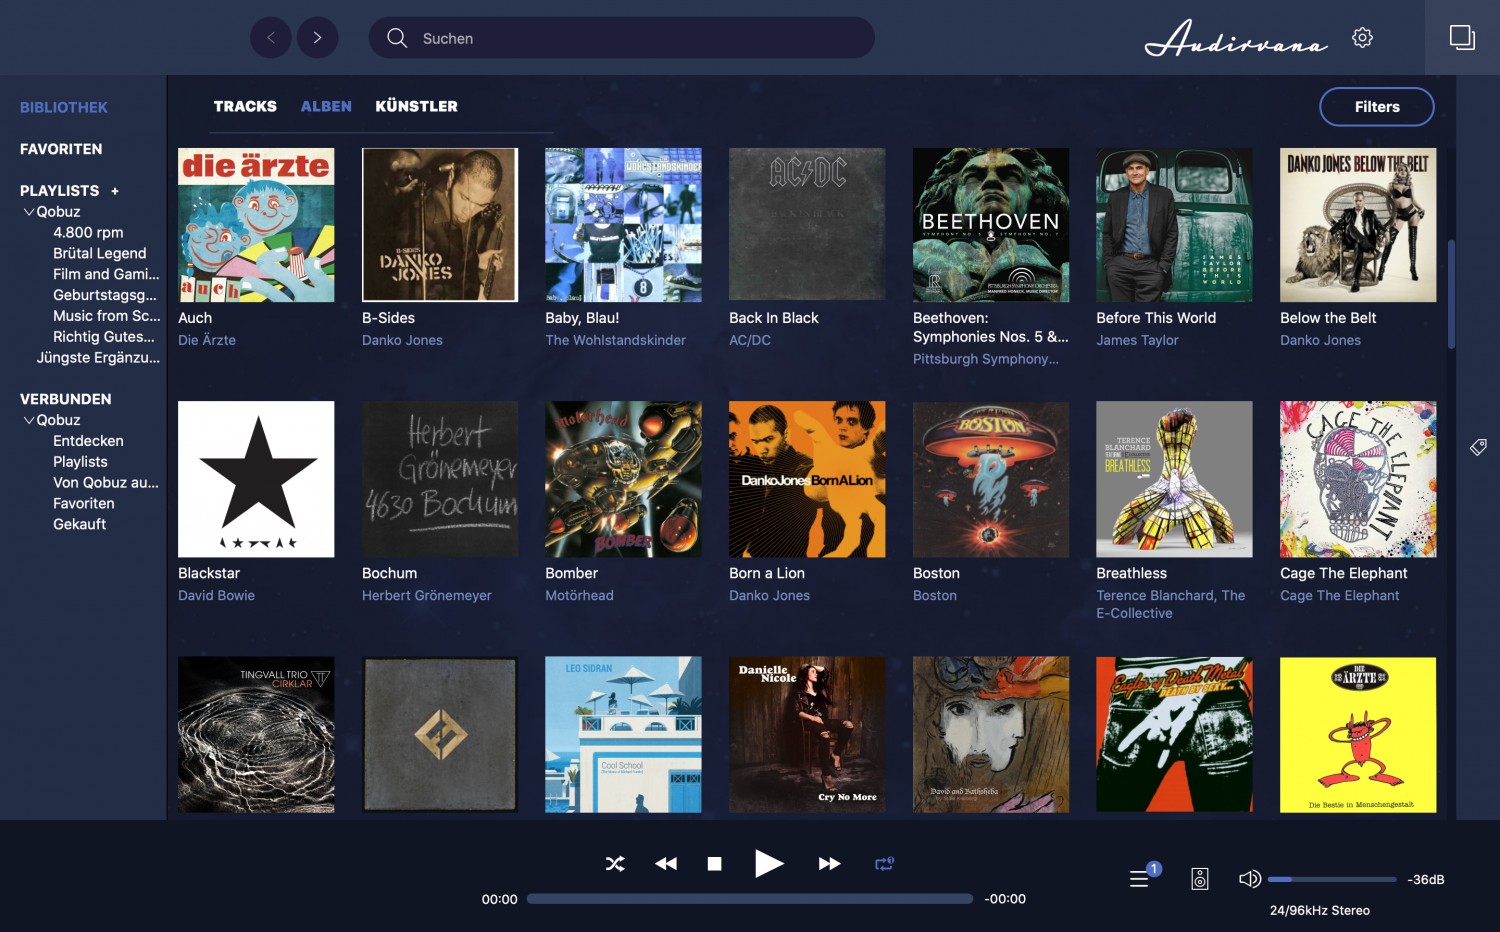Select the PLAYLISTS heading

[59, 191]
